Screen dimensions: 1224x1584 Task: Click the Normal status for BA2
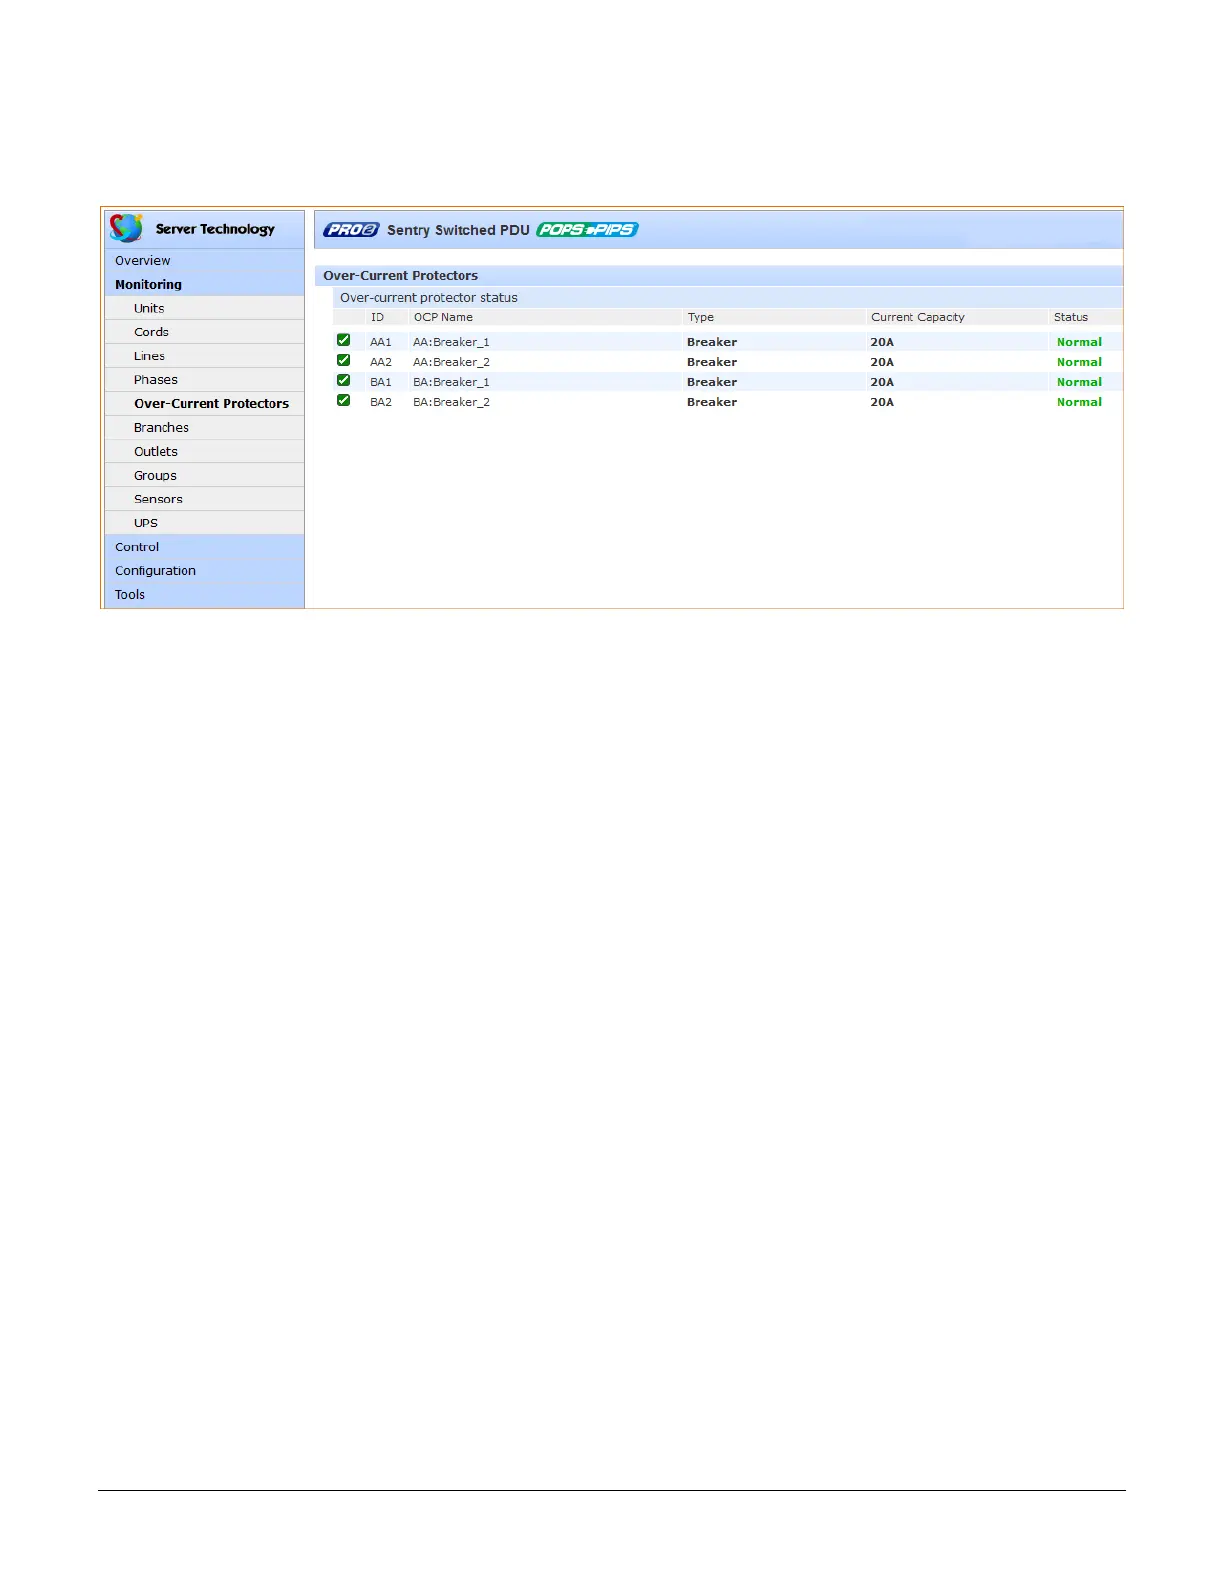[x=1079, y=402]
